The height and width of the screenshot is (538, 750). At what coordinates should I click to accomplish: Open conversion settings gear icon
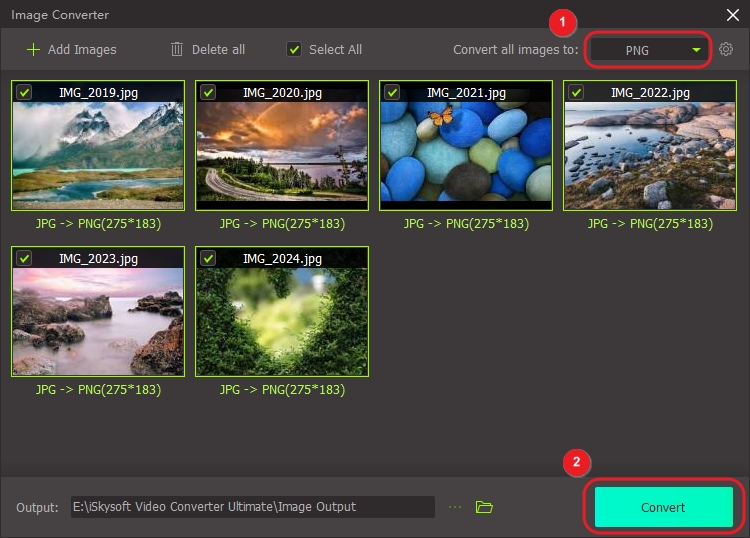point(726,49)
